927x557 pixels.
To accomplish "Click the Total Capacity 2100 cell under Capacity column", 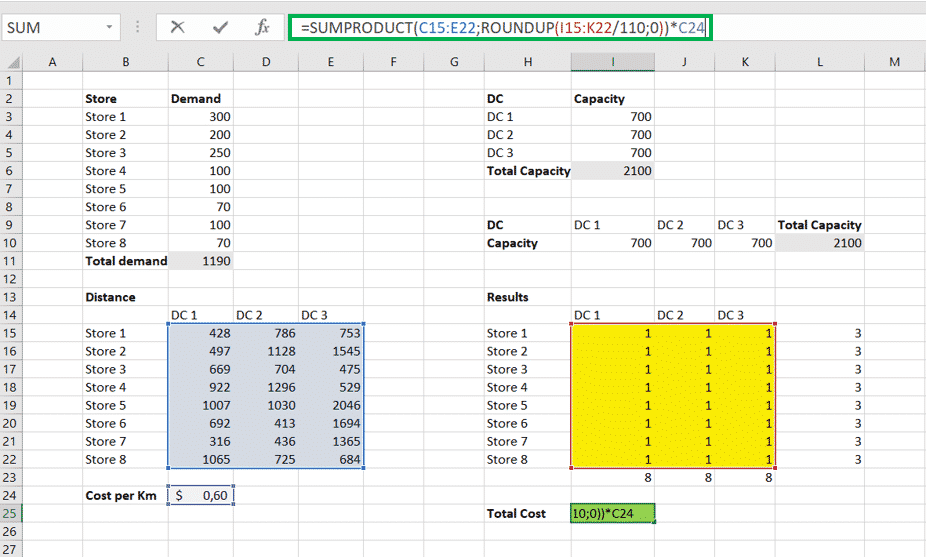I will click(613, 171).
